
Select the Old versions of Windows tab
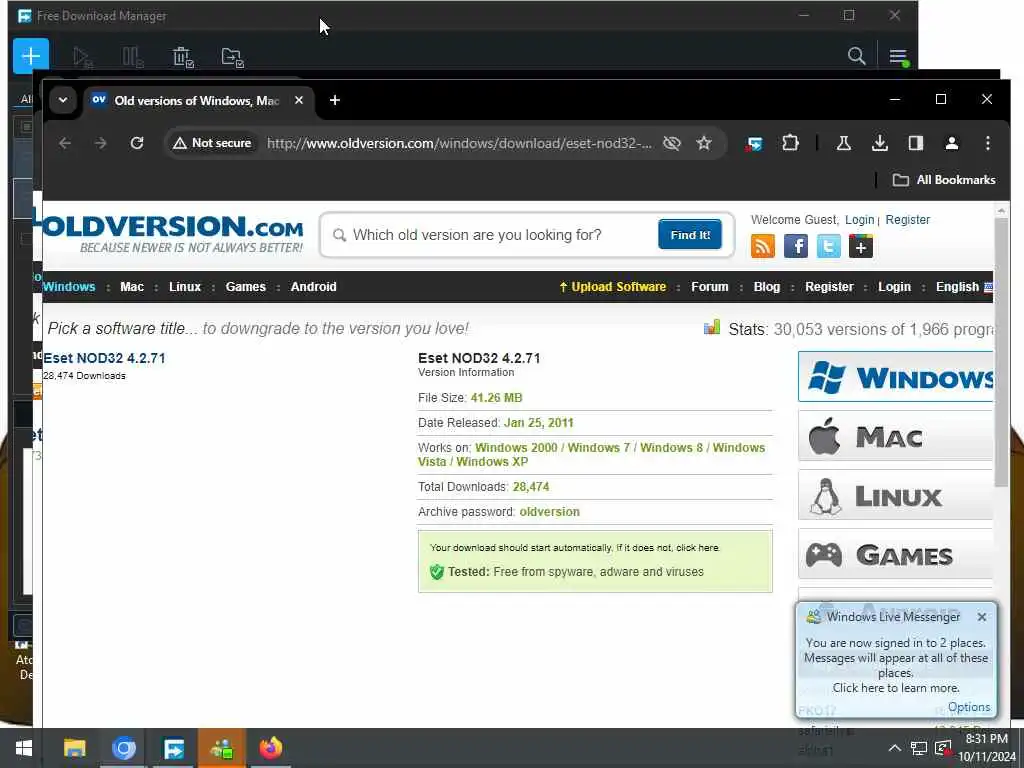coord(197,101)
